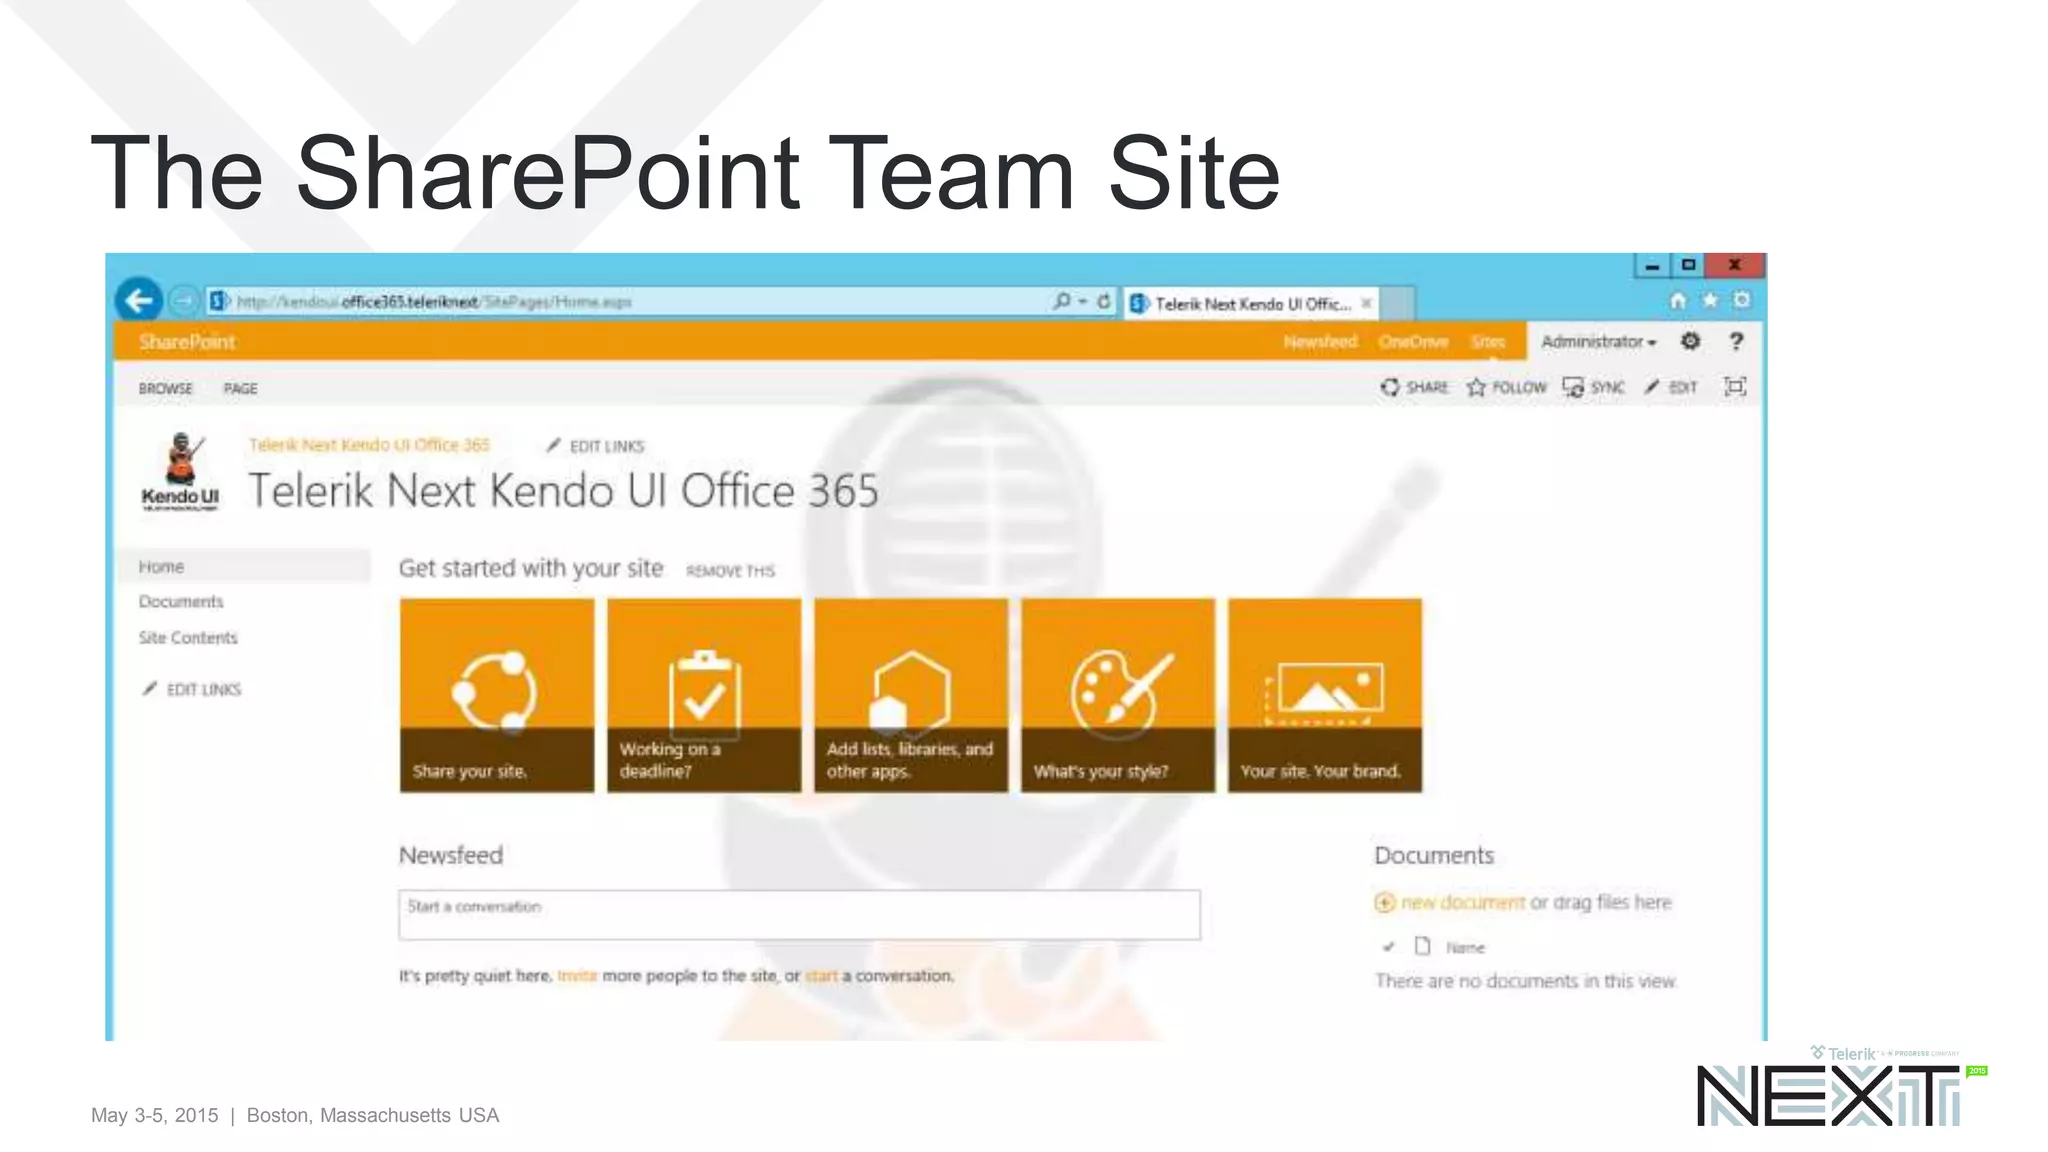Image resolution: width=2048 pixels, height=1152 pixels.
Task: Open SharePoint settings gear menu
Action: point(1690,341)
